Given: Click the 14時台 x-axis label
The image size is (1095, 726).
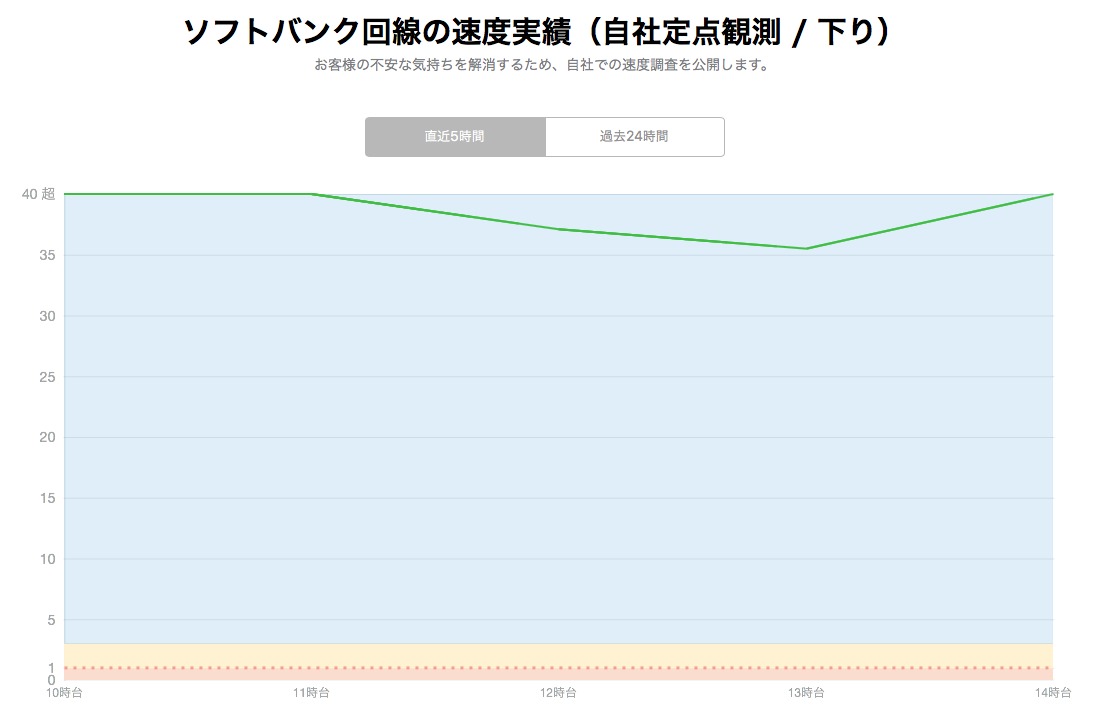Looking at the screenshot, I should click(1053, 692).
